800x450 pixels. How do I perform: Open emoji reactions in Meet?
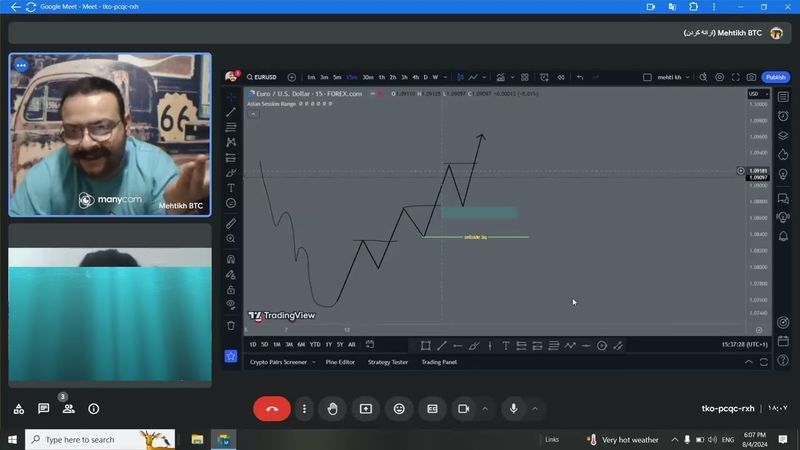(399, 409)
